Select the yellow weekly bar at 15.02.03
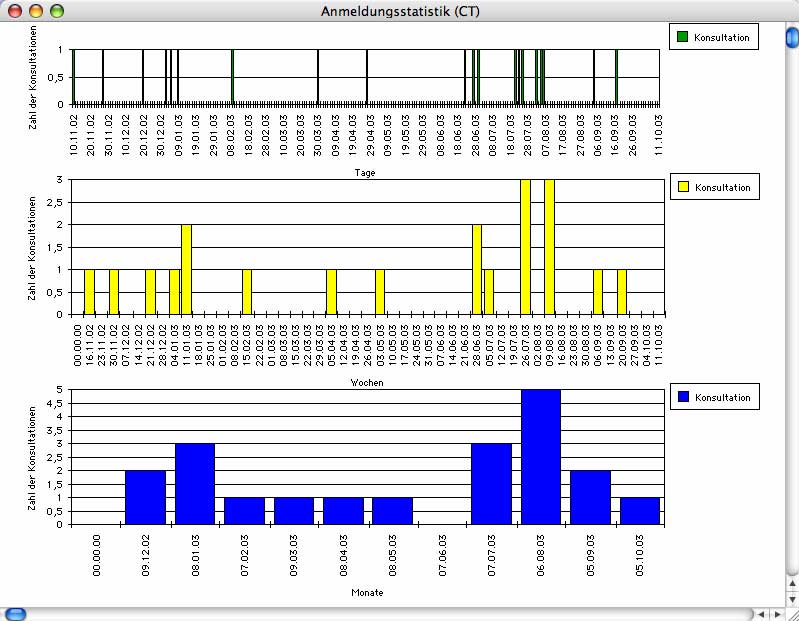 click(x=247, y=292)
